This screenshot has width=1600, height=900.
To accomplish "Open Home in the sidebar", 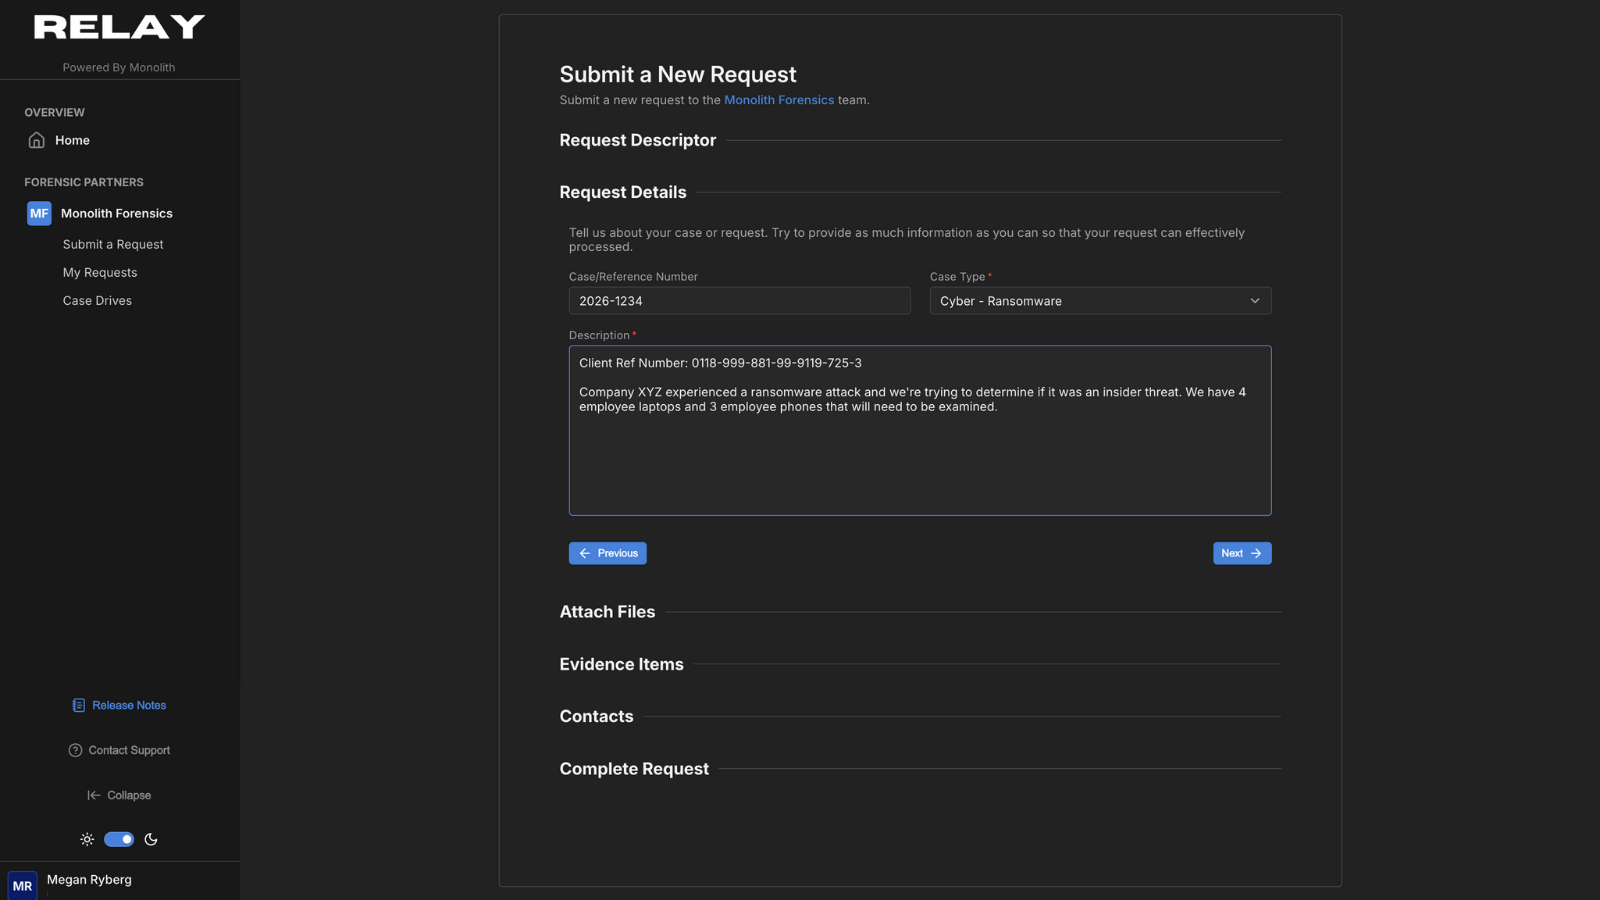I will click(72, 140).
